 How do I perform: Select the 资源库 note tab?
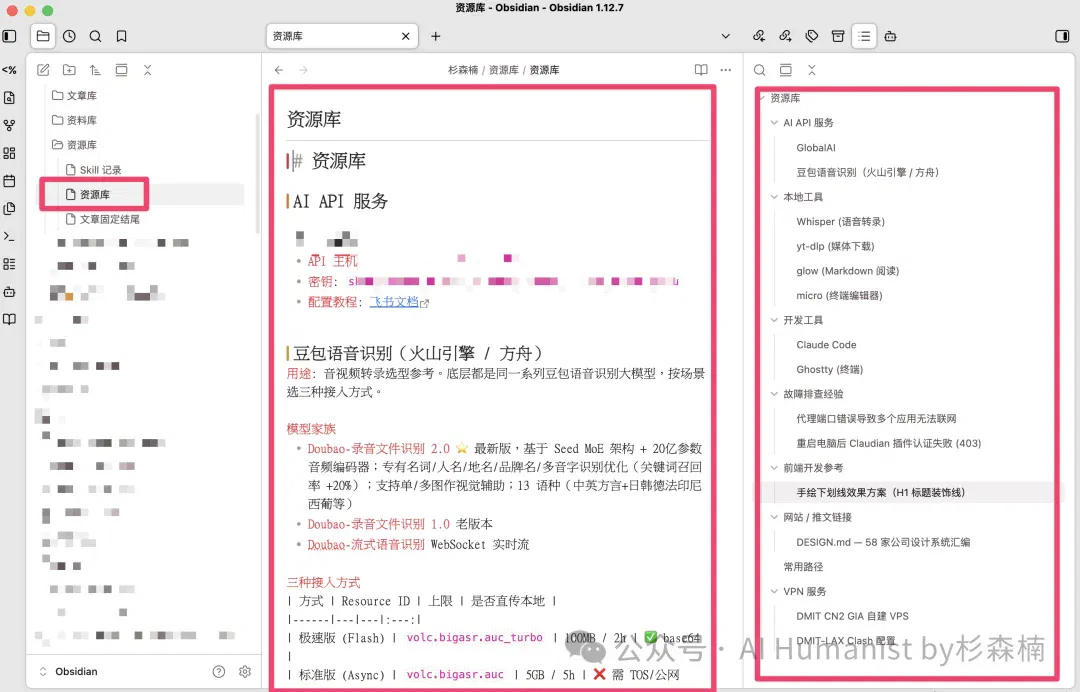pyautogui.click(x=342, y=36)
